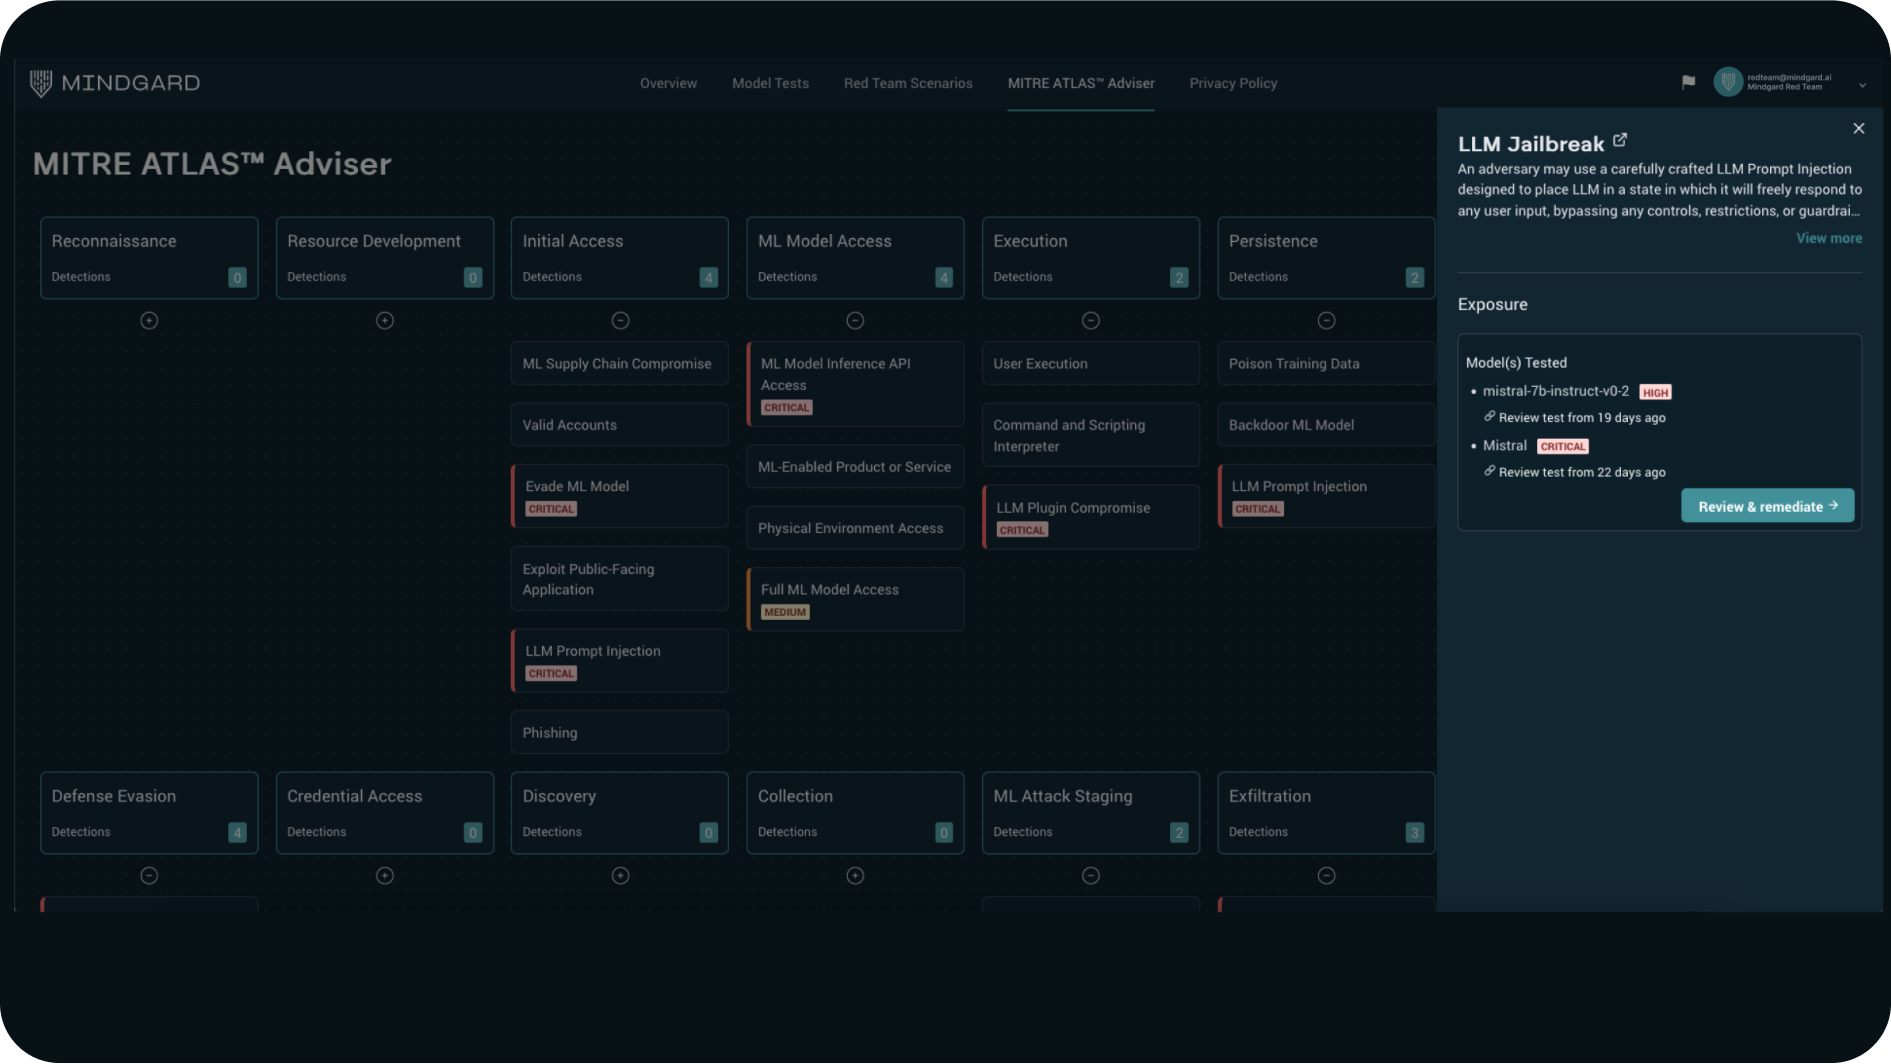This screenshot has width=1891, height=1064.
Task: Open Physical Environment Access technique
Action: [x=855, y=528]
